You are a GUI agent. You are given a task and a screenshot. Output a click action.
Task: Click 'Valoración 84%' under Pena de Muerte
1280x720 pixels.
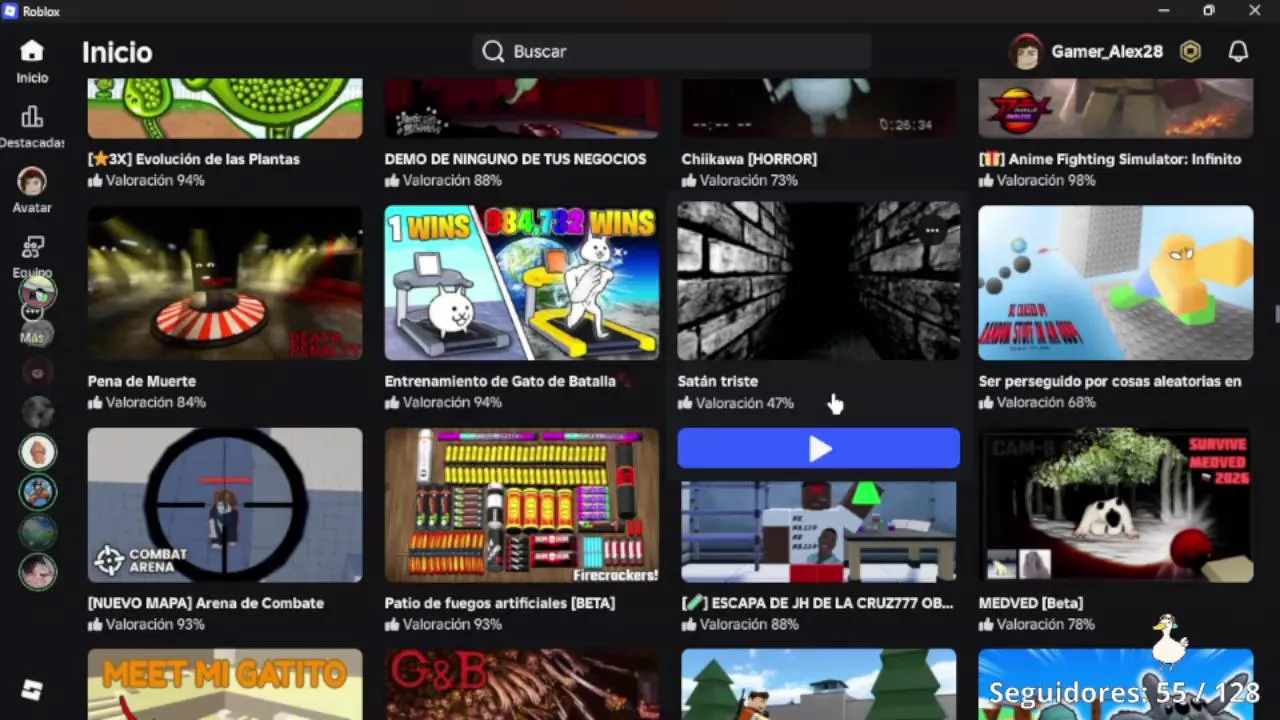[x=155, y=402]
